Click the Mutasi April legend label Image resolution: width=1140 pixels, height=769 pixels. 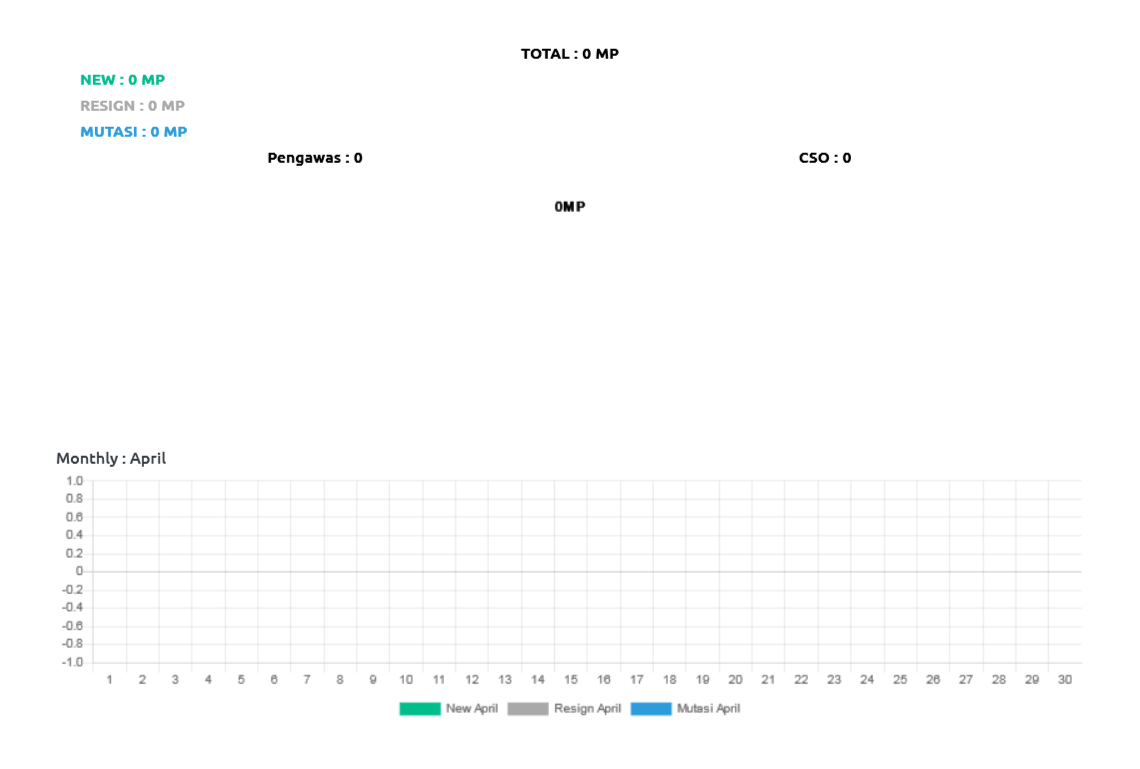(708, 709)
